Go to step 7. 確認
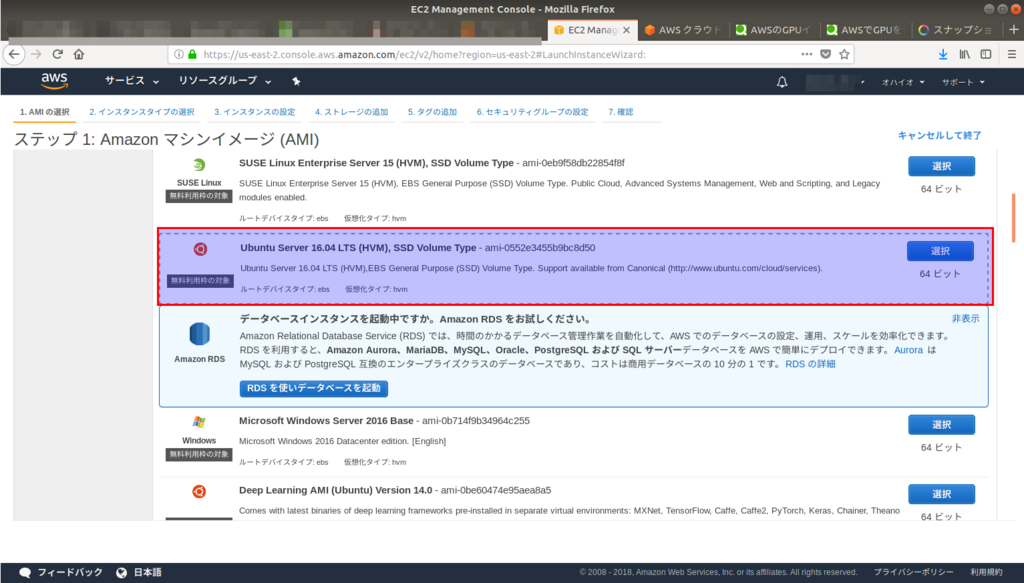 coord(621,112)
